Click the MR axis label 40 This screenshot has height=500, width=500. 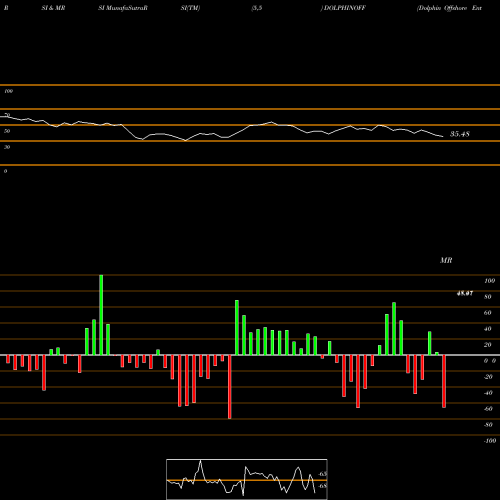click(488, 329)
